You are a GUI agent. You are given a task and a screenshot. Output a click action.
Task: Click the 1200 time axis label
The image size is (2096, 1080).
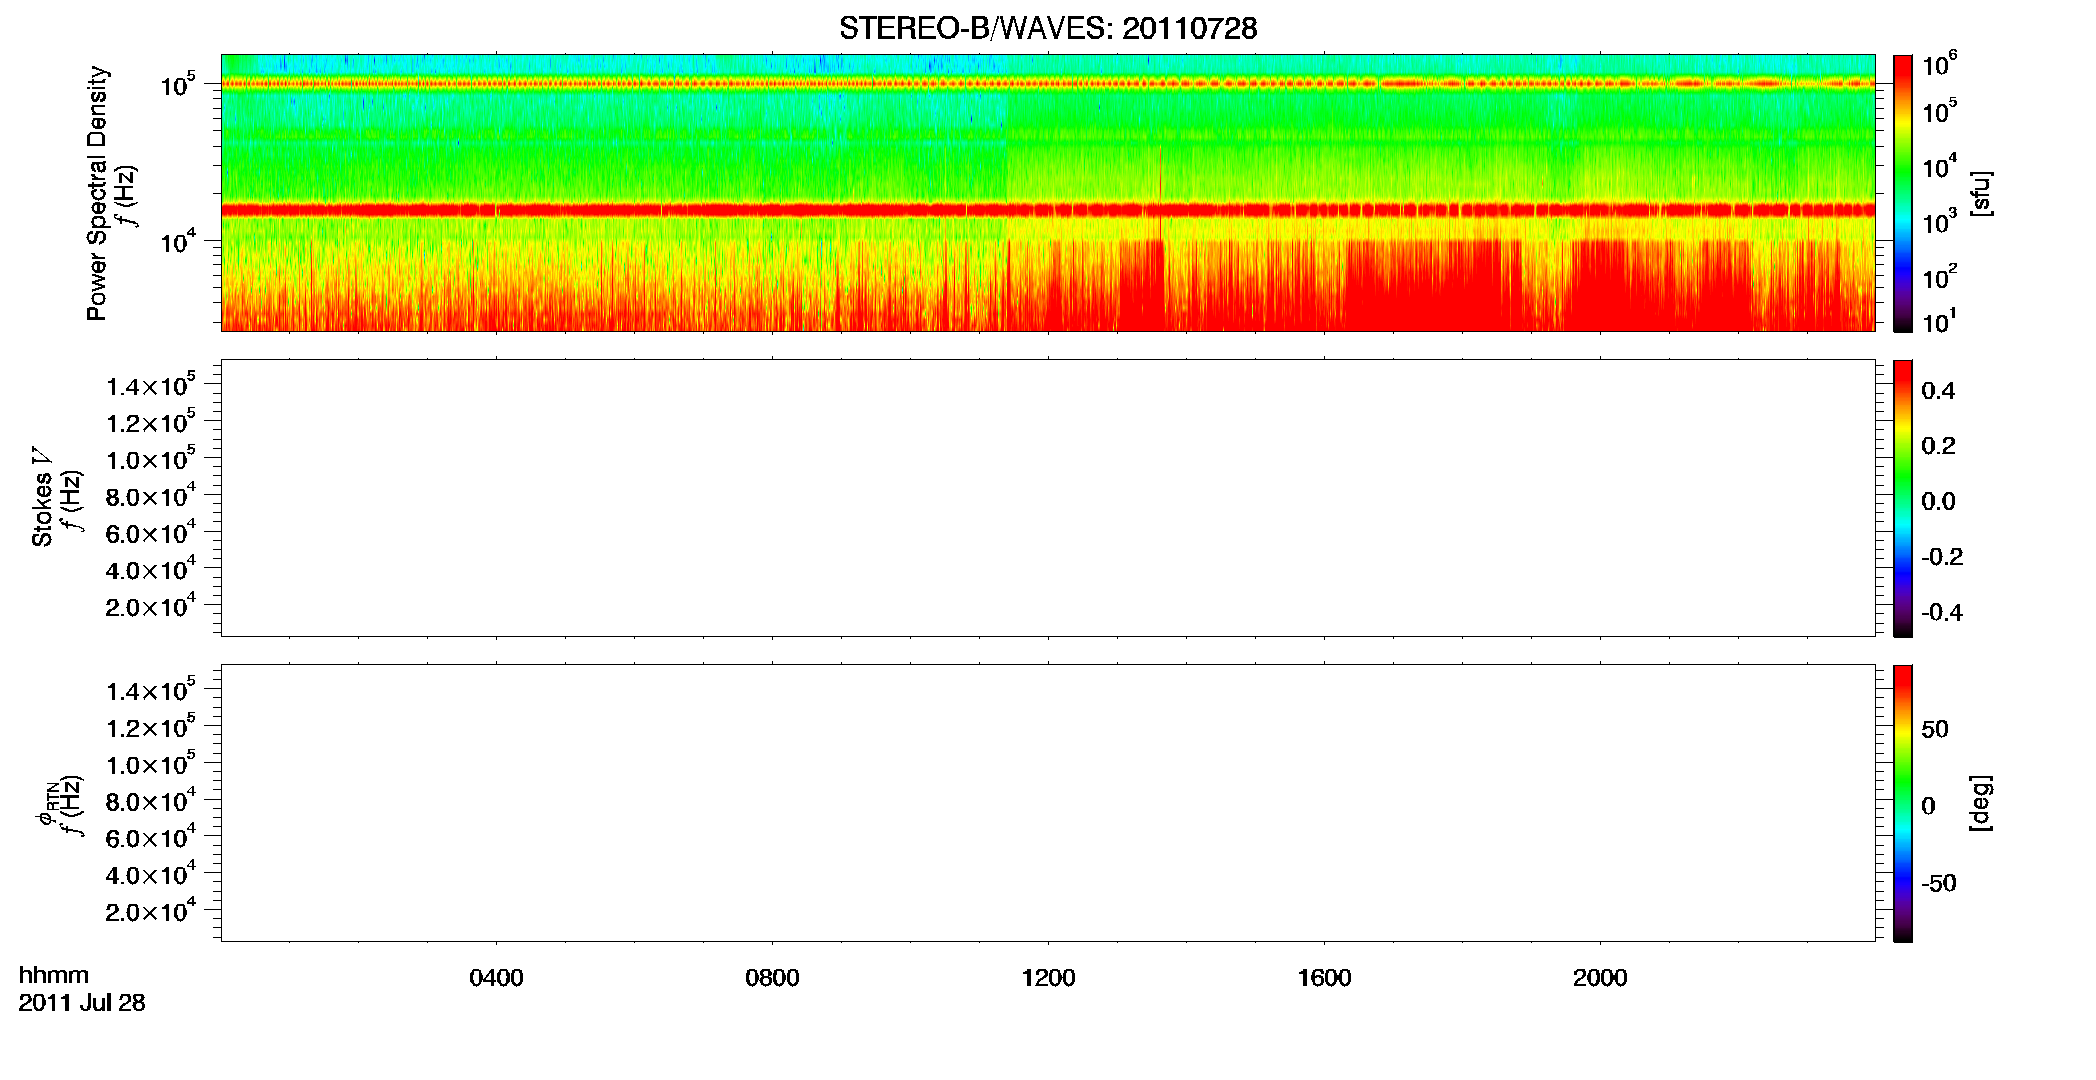1048,978
